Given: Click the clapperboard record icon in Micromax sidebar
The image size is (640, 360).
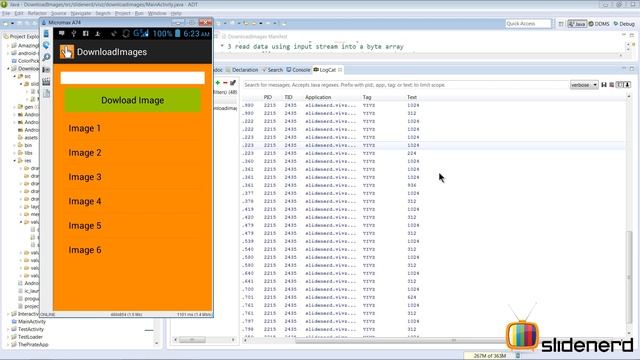Looking at the screenshot, I should pos(46,82).
